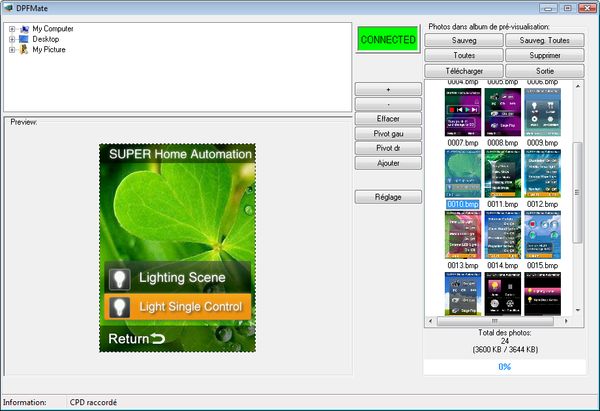Screen dimensions: 600x411
Task: Select Desktop label in tree
Action: [46, 39]
